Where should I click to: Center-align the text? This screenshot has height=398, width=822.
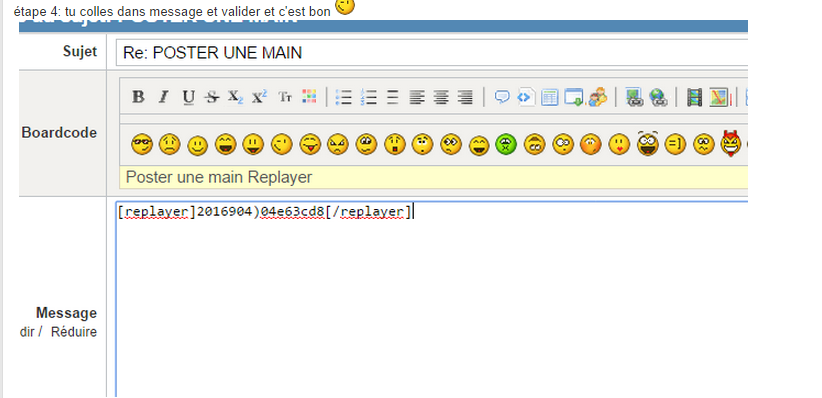pos(441,97)
